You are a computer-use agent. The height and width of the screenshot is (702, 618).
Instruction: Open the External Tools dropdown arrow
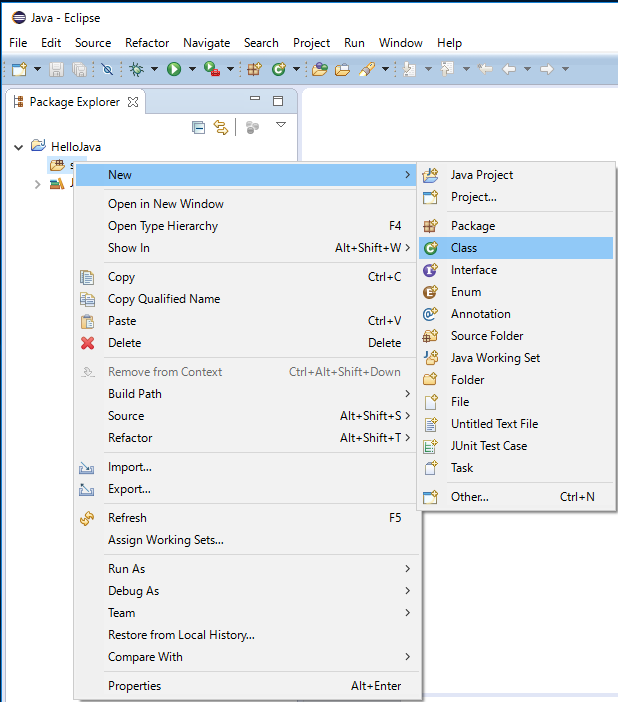[x=230, y=69]
